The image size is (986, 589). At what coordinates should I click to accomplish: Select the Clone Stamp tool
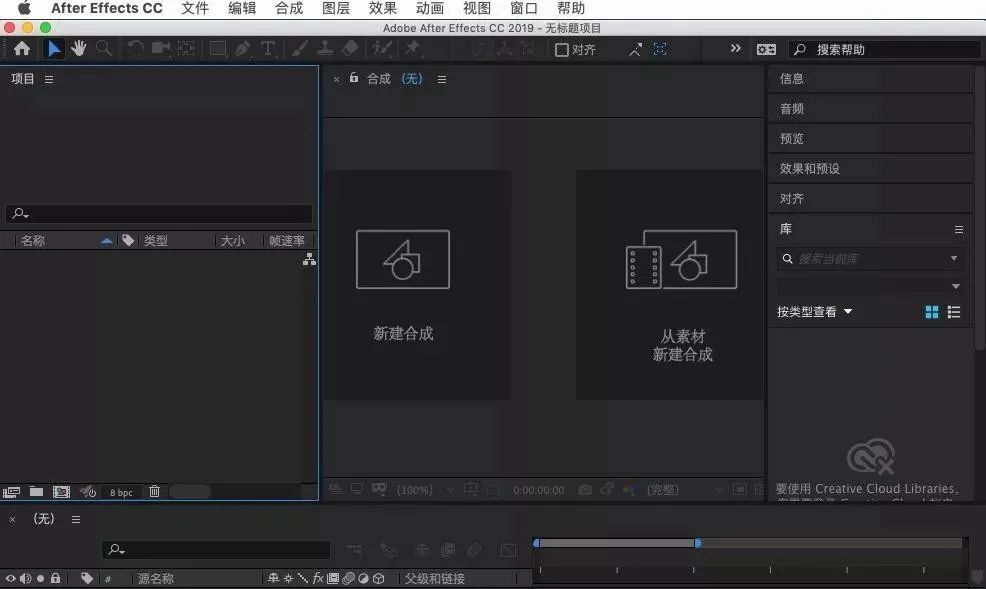coord(324,48)
